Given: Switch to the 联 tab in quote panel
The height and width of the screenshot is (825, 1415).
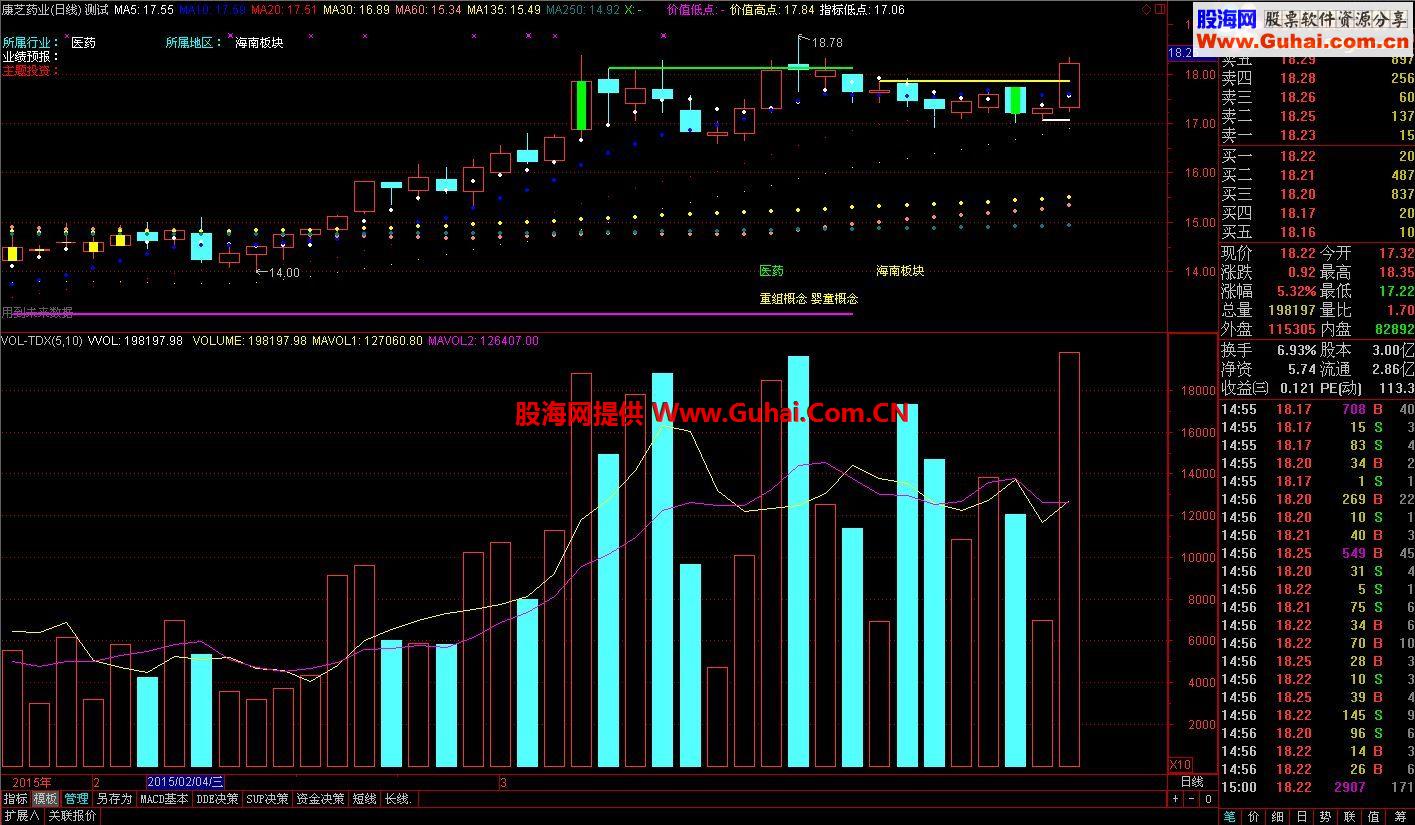Looking at the screenshot, I should [x=1351, y=817].
